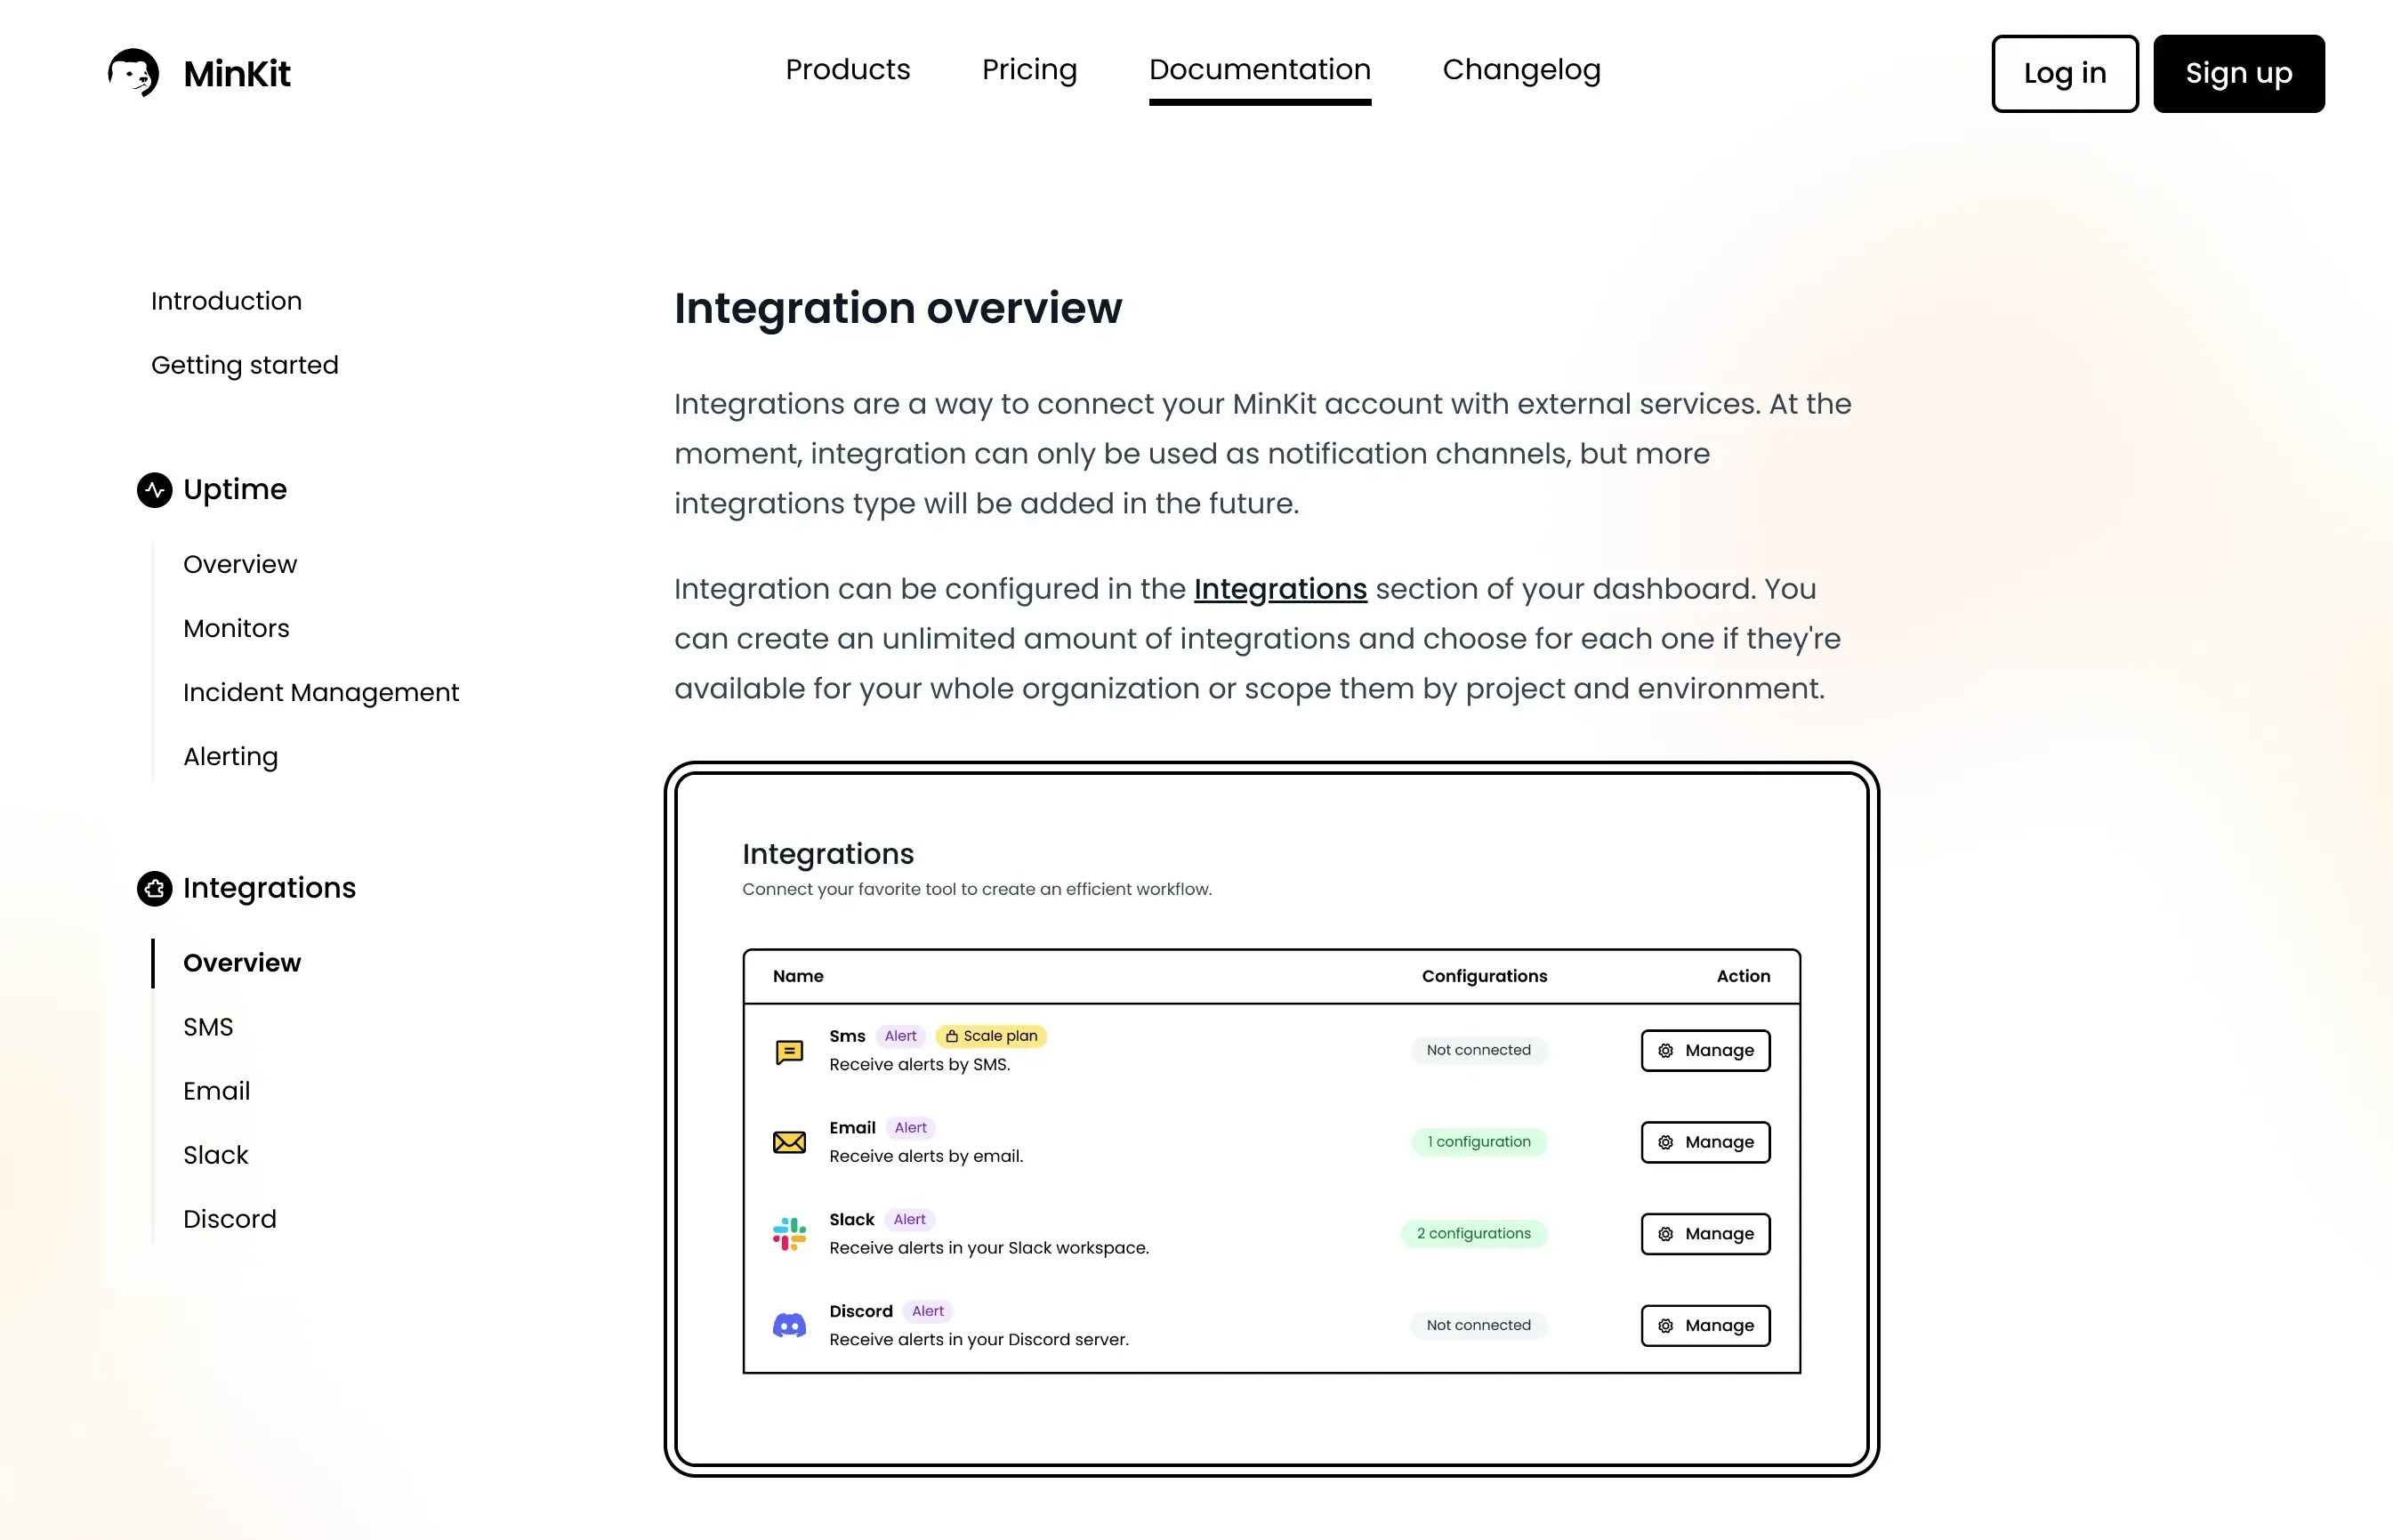Click Manage for the Discord integration
Screen dimensions: 2393x1540
[x=1705, y=1326]
